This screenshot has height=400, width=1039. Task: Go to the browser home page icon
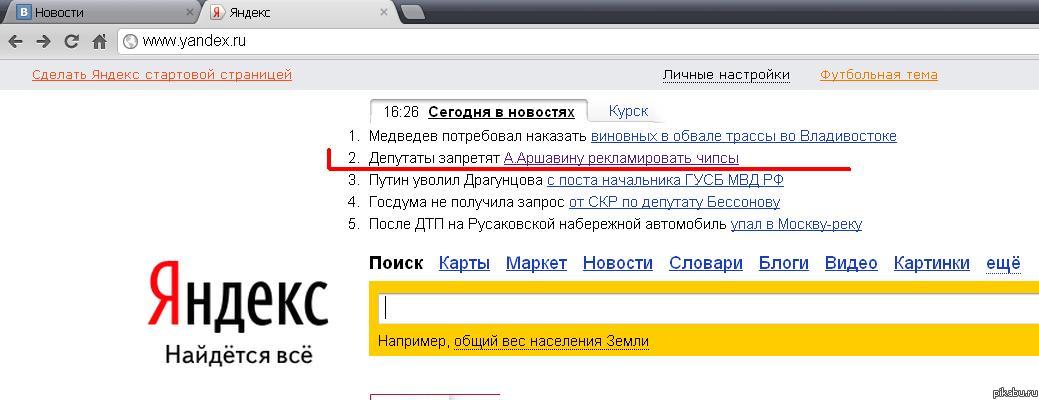(99, 41)
